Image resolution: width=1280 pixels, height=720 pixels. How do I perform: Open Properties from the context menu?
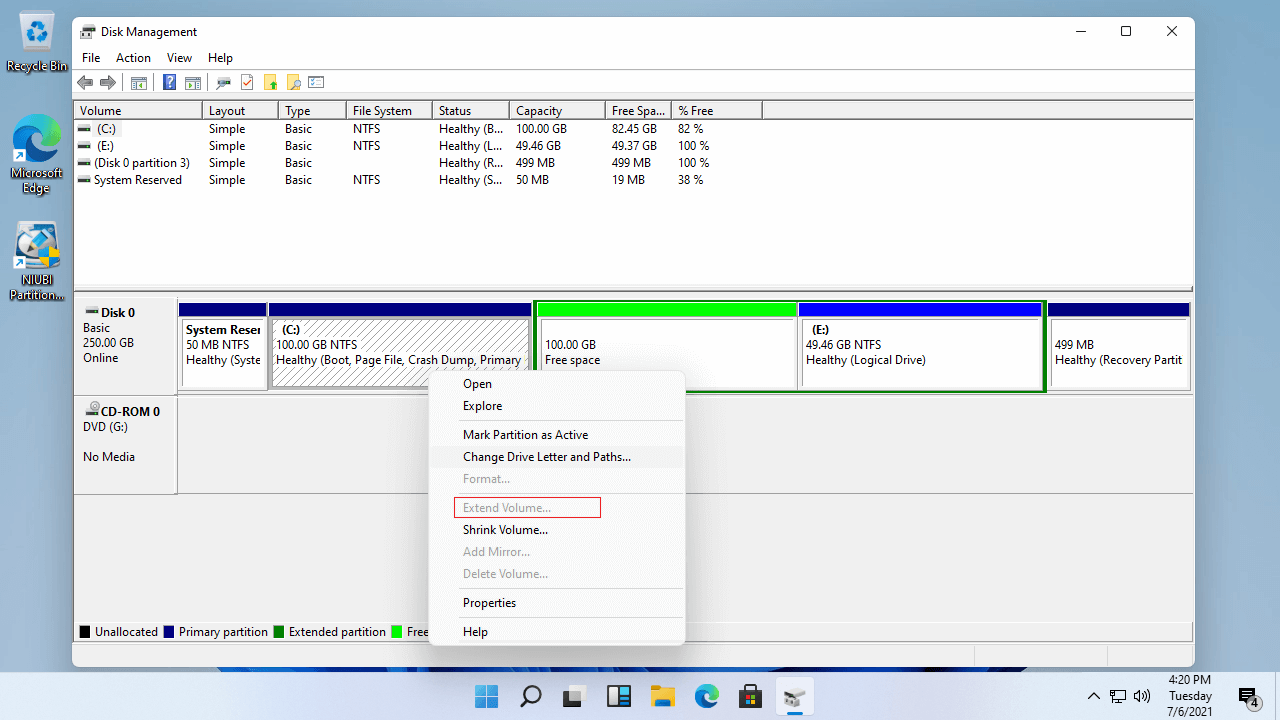[489, 603]
